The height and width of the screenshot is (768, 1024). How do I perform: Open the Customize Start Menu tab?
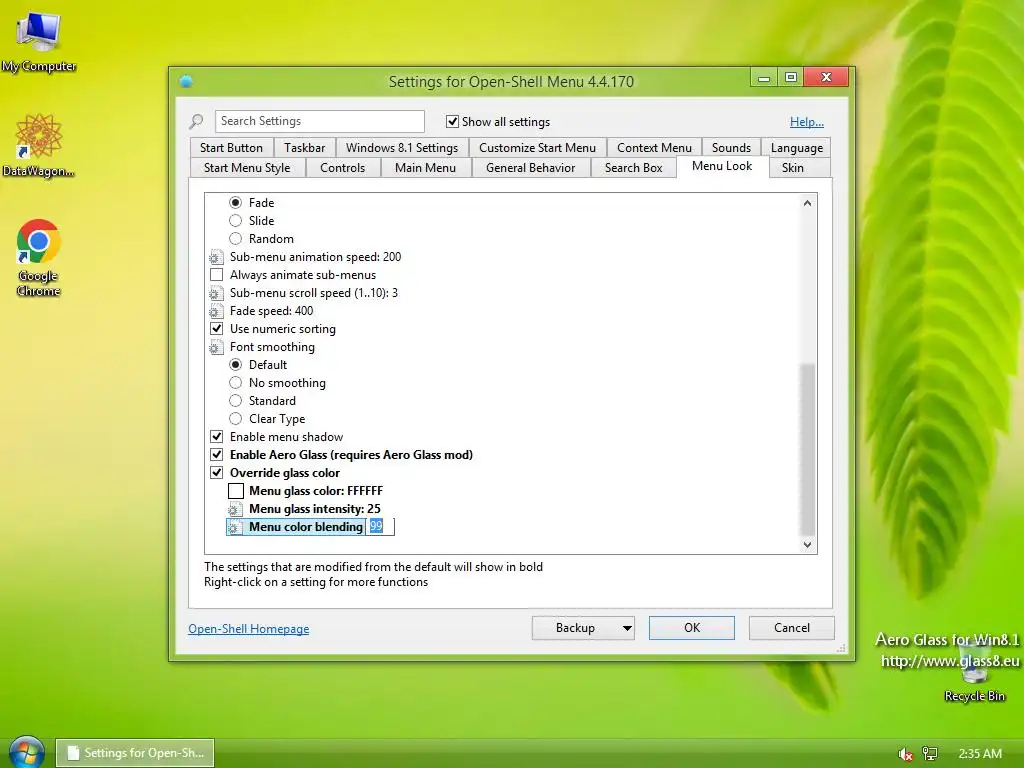click(537, 148)
